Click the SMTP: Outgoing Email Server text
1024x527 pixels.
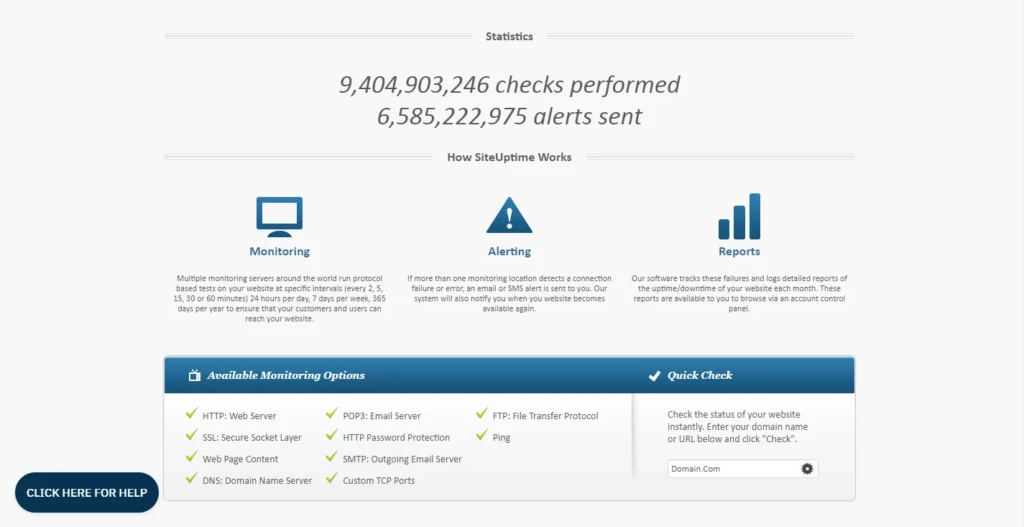[402, 459]
